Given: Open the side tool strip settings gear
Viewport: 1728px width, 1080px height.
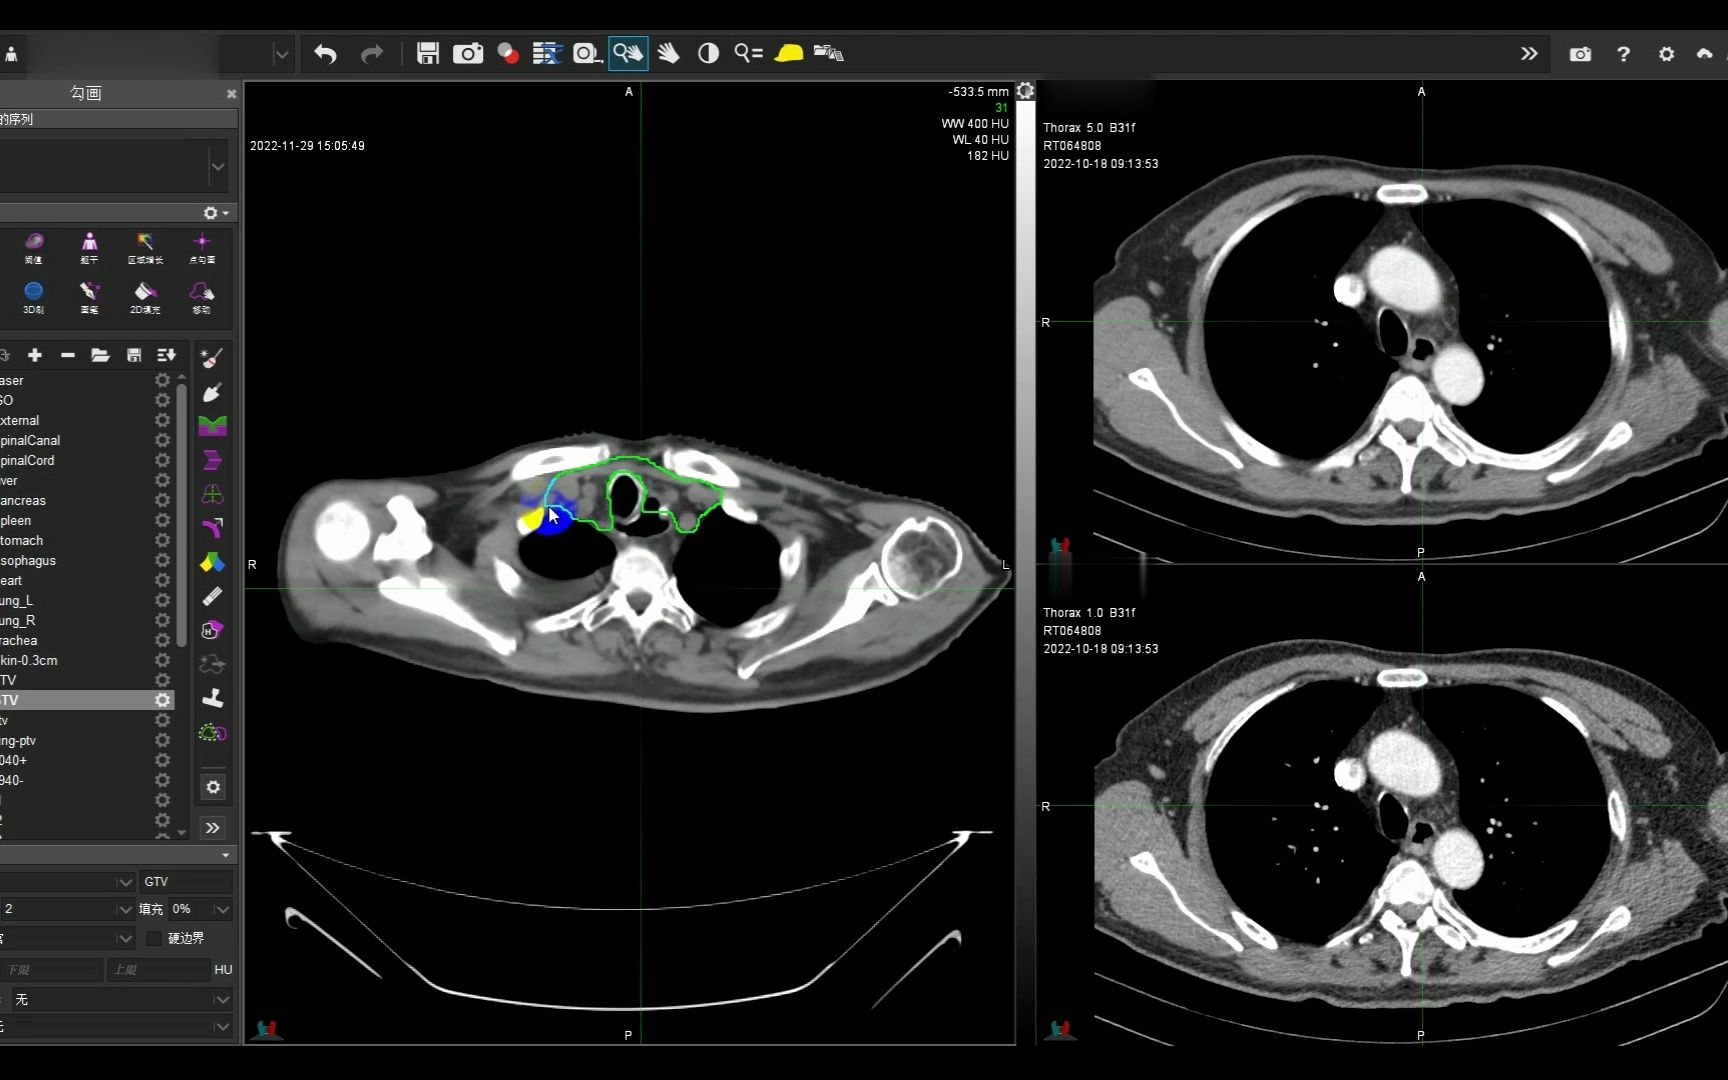Looking at the screenshot, I should [213, 787].
